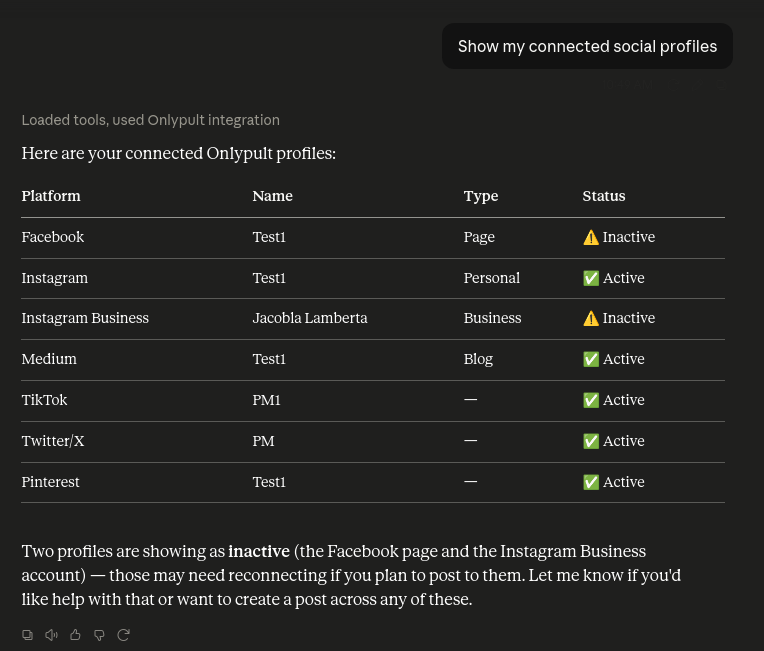Click 'Test1' in the Facebook row
764x651 pixels.
point(269,237)
